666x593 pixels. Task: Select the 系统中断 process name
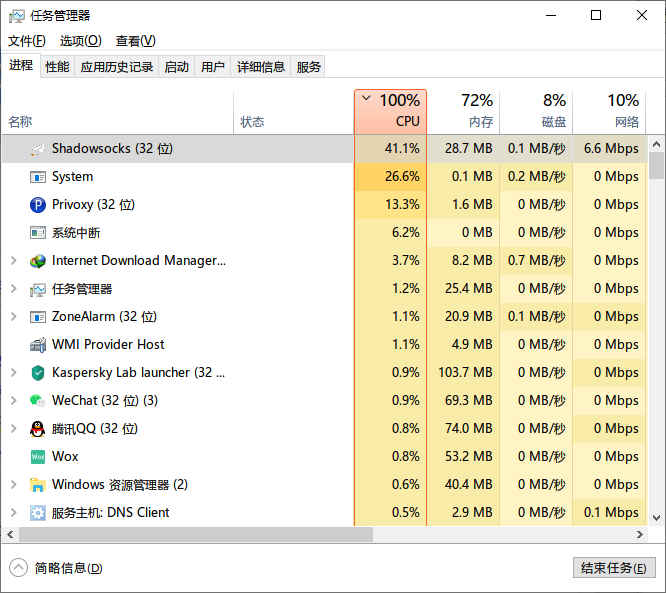[76, 233]
